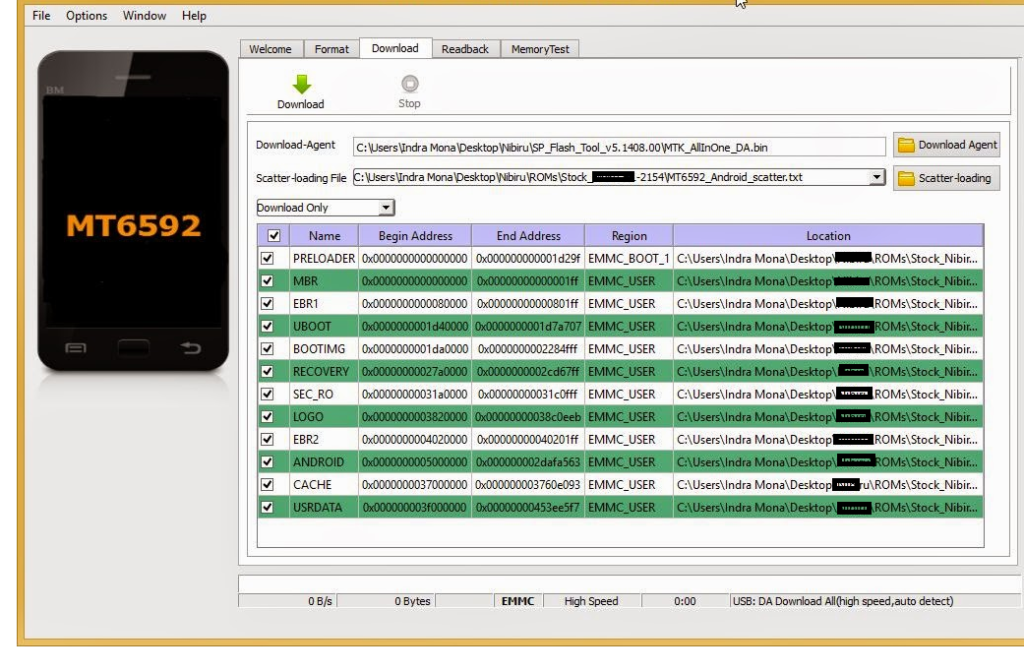Open the Download Only mode dropdown
Image resolution: width=1024 pixels, height=672 pixels.
[x=386, y=208]
